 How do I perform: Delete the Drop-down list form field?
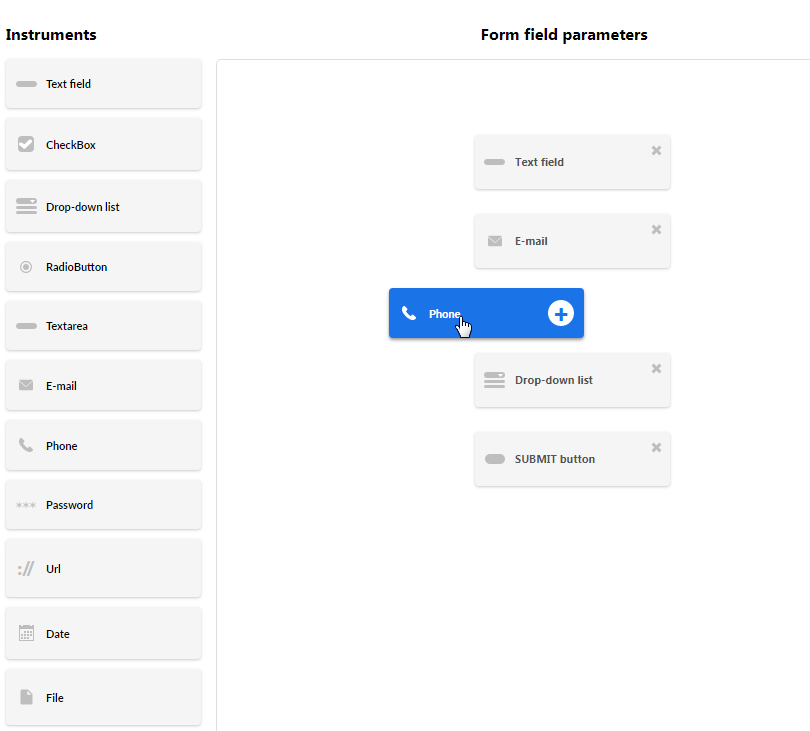pyautogui.click(x=656, y=368)
